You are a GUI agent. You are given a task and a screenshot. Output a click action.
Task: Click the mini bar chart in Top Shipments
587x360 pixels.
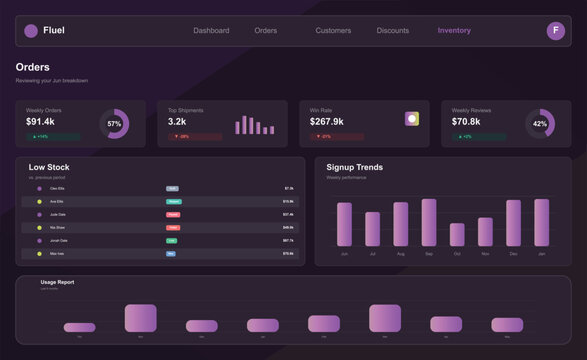[255, 125]
